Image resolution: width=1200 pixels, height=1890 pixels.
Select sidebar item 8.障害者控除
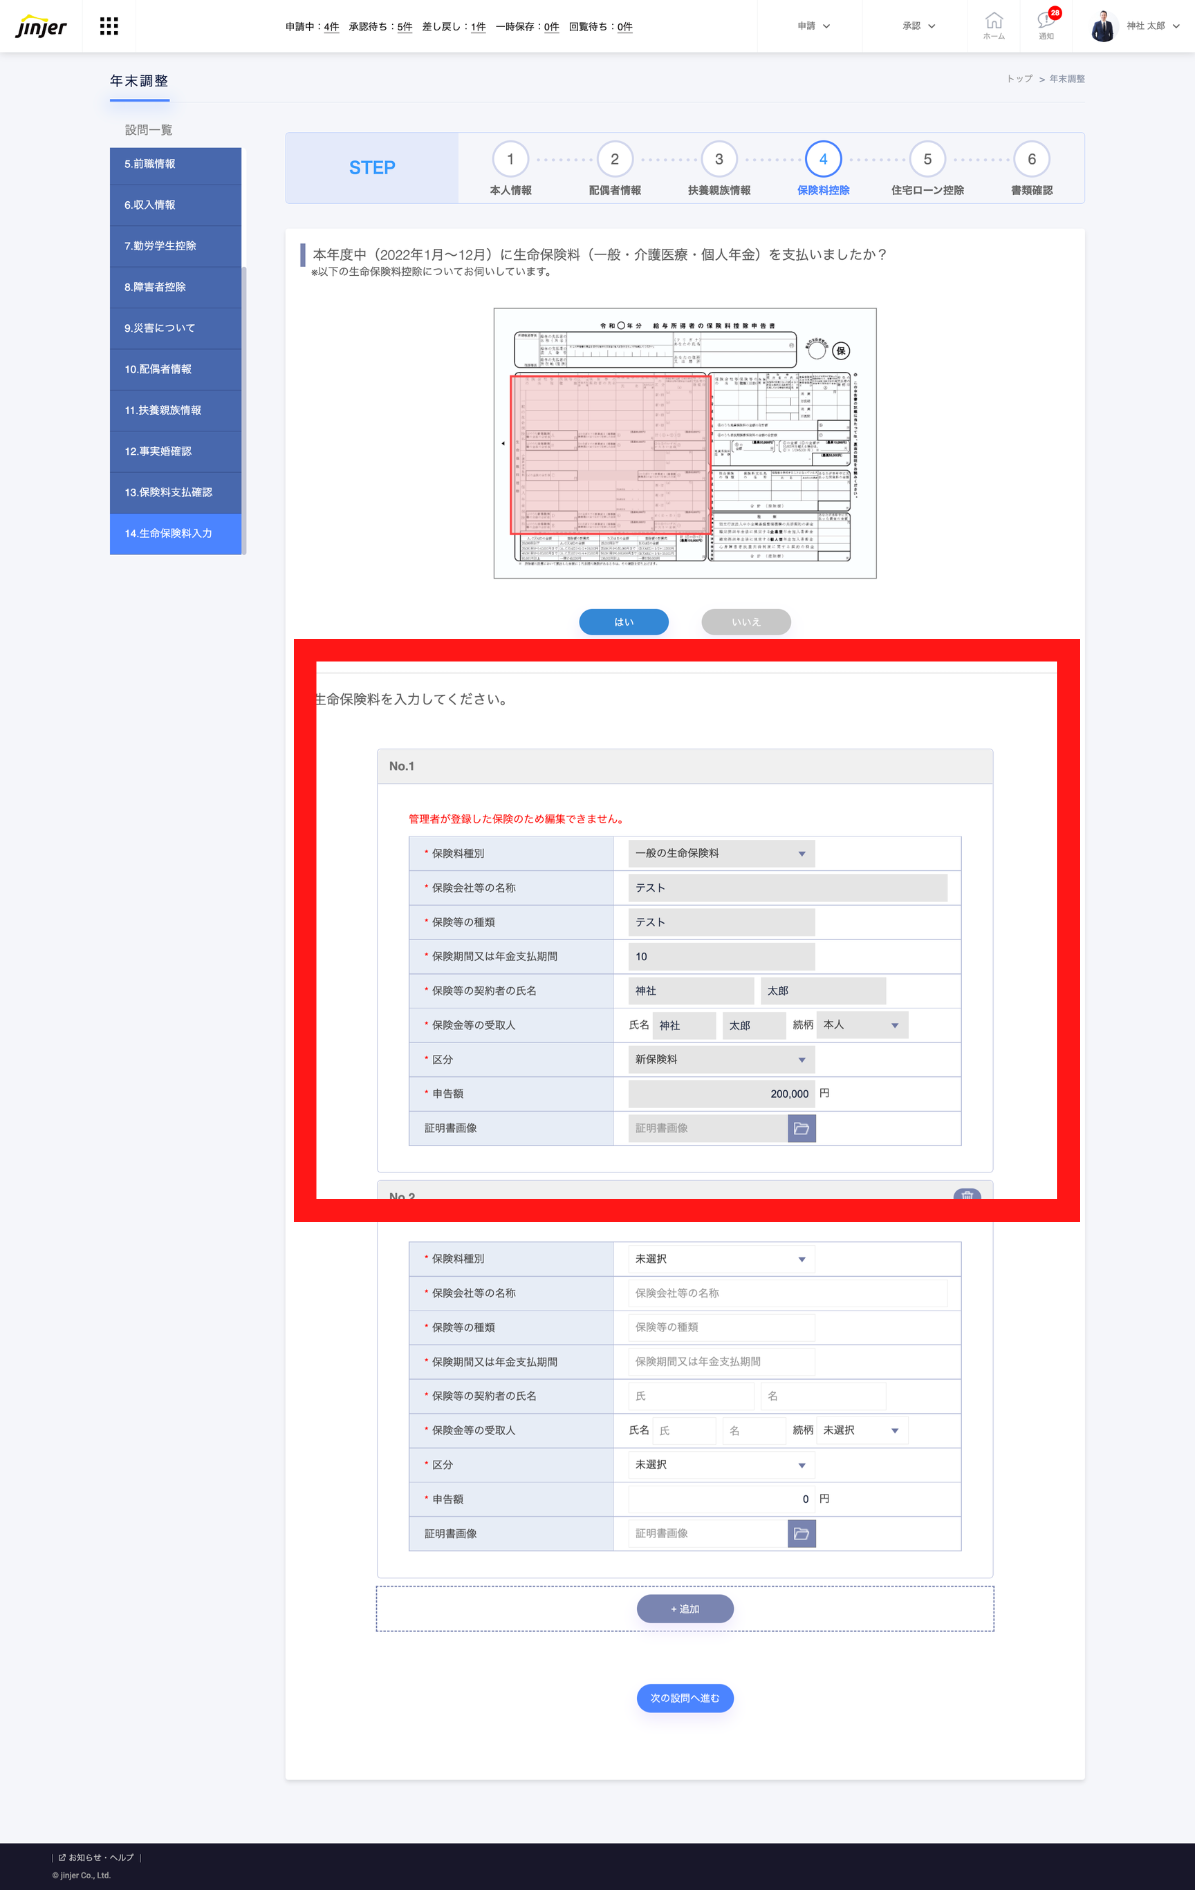[x=176, y=287]
